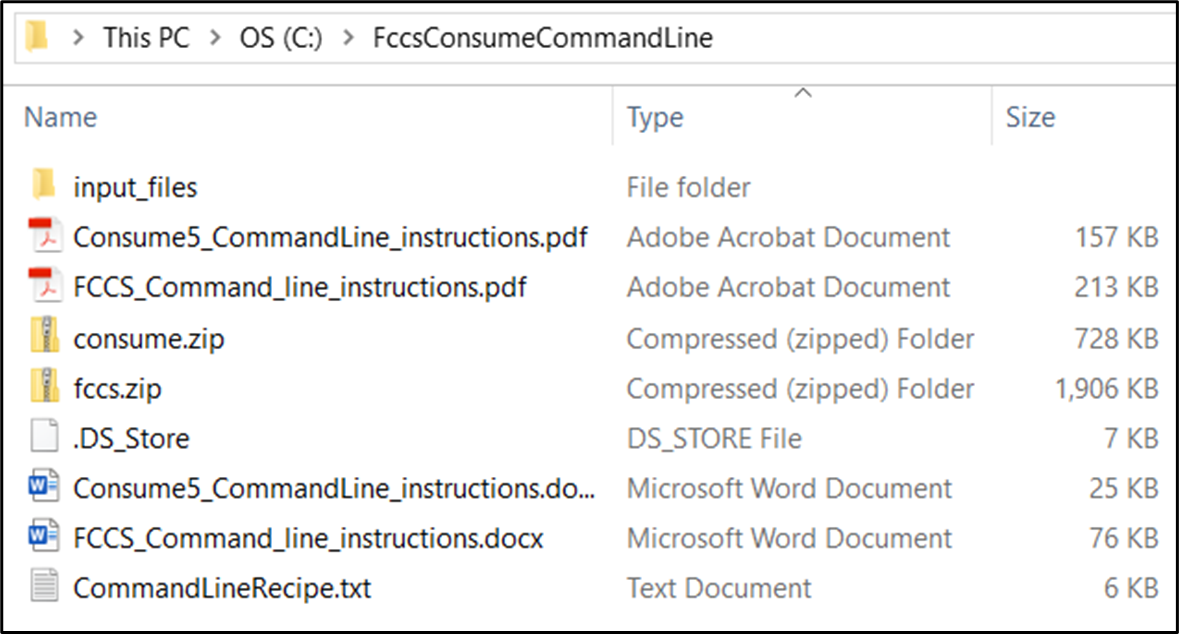Screen dimensions: 1179x634
Task: Expand chevron before This PC breadcrumb
Action: [78, 39]
